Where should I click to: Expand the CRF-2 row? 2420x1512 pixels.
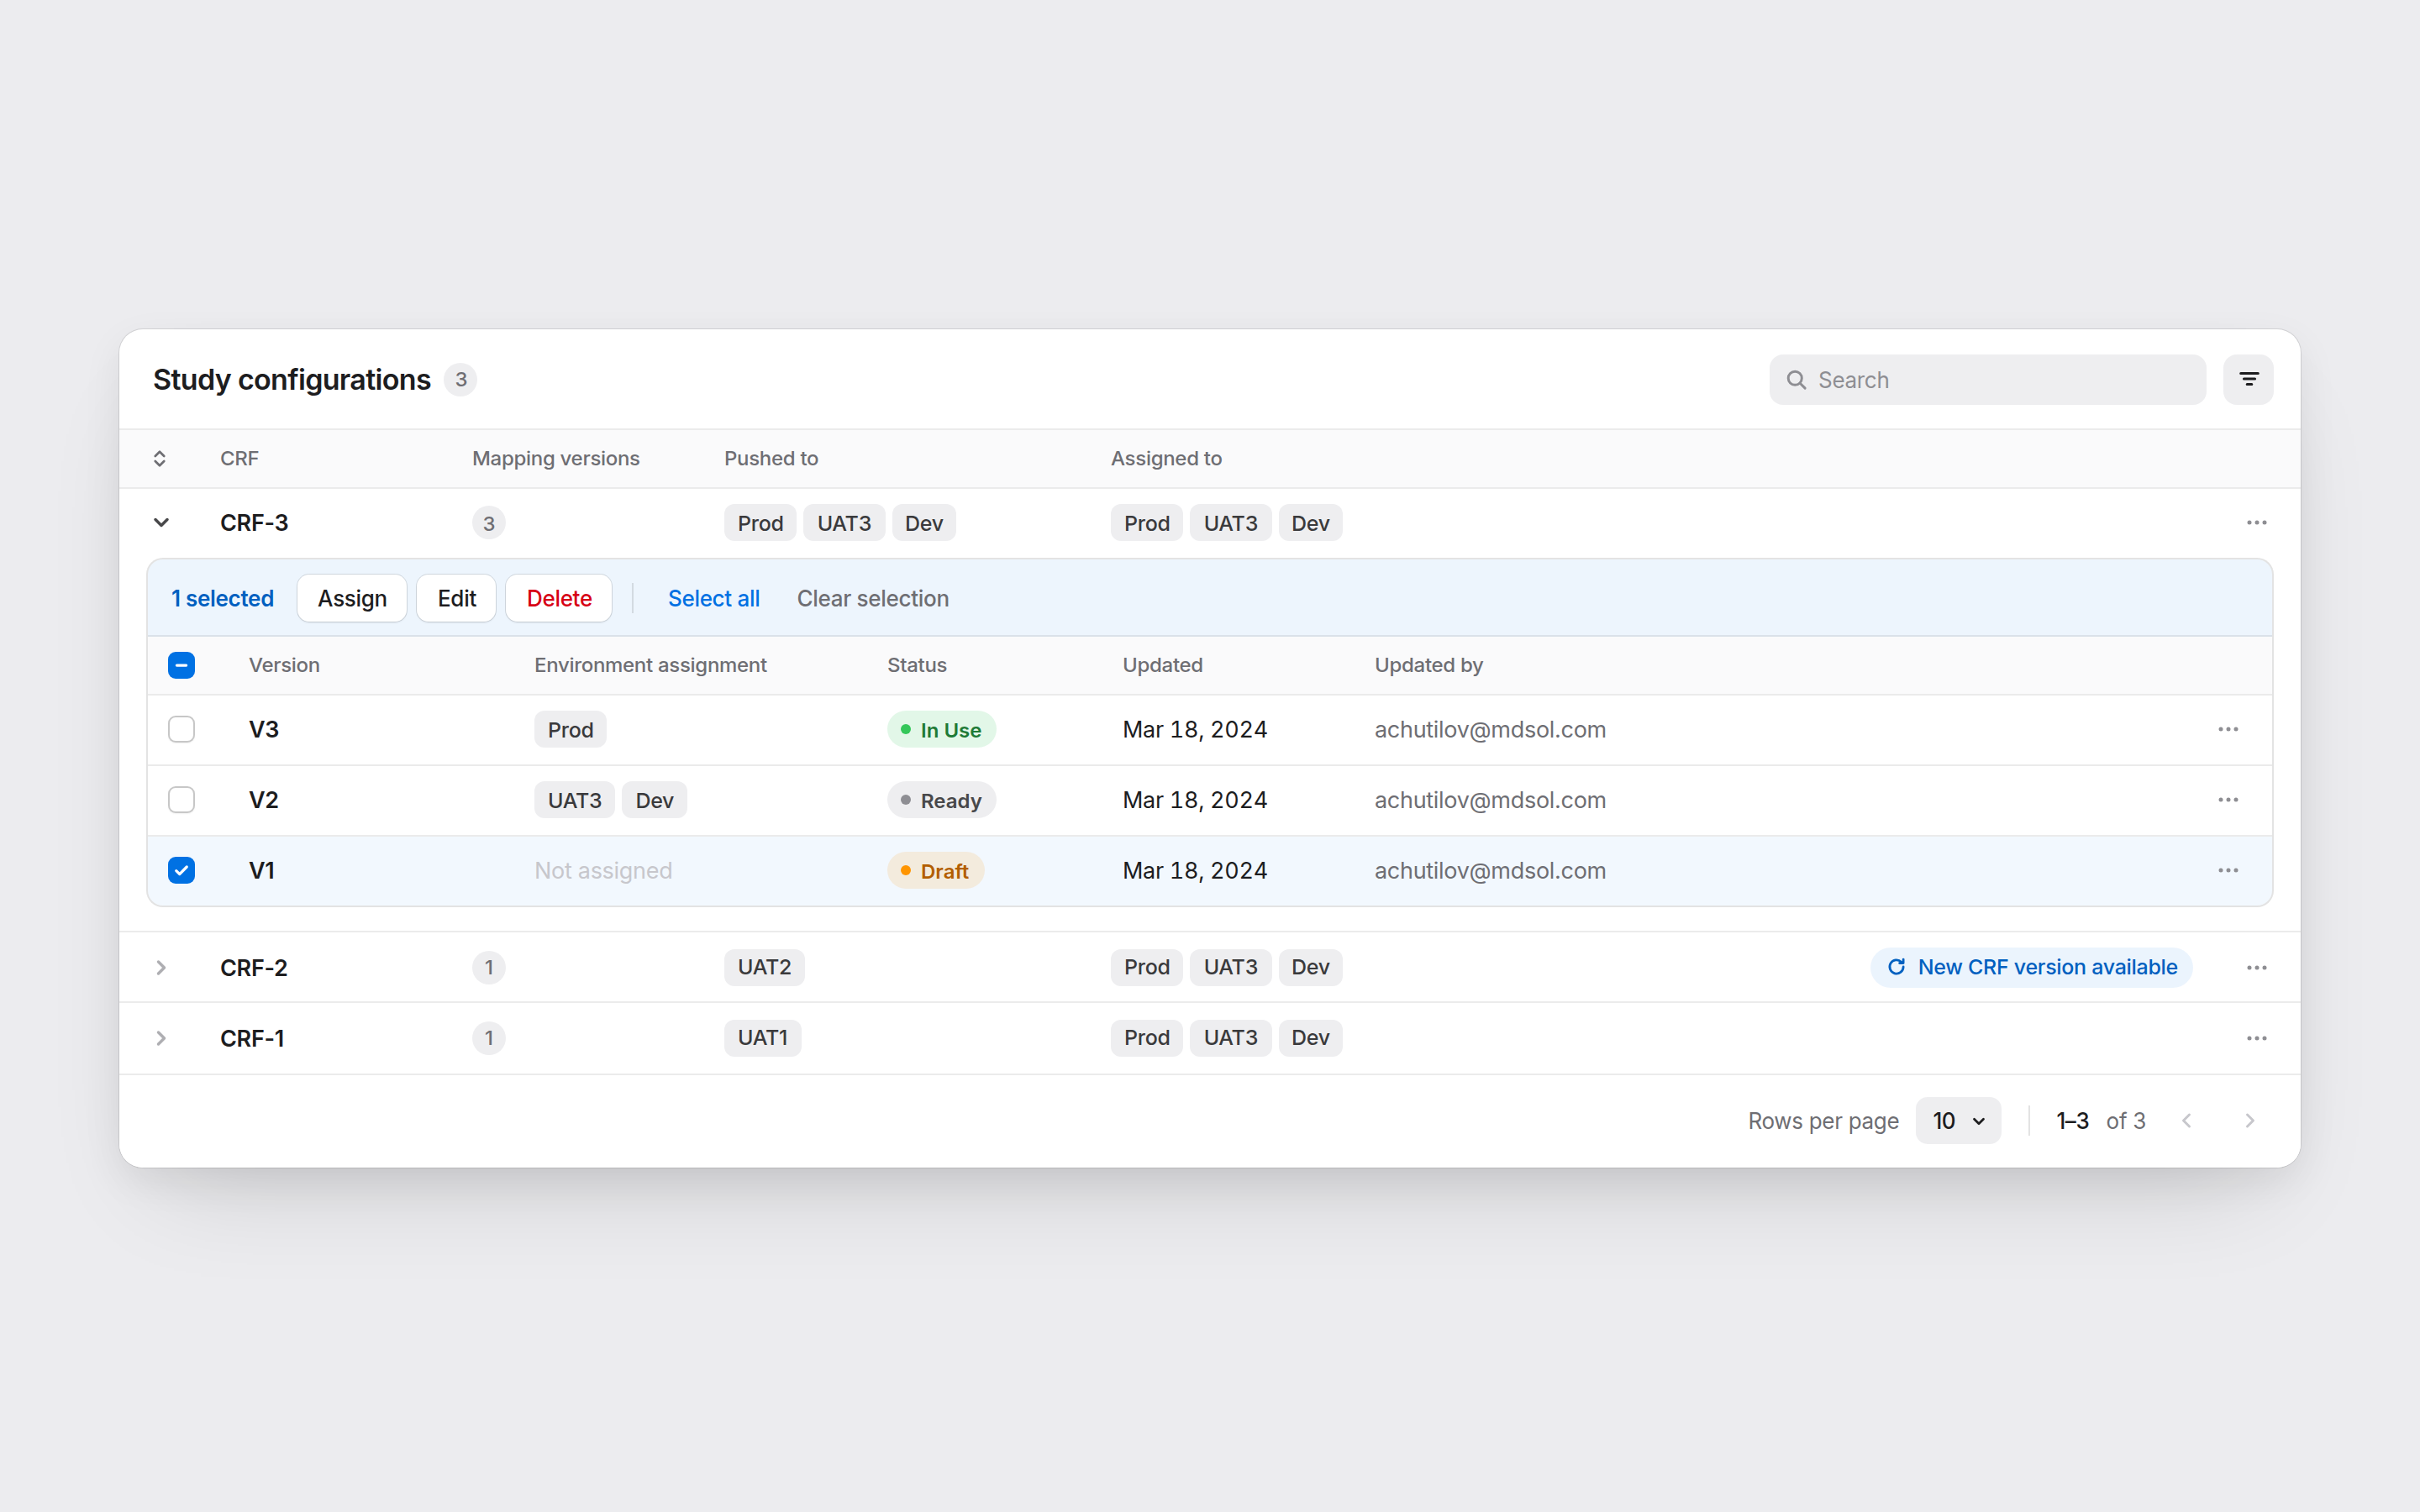click(161, 968)
